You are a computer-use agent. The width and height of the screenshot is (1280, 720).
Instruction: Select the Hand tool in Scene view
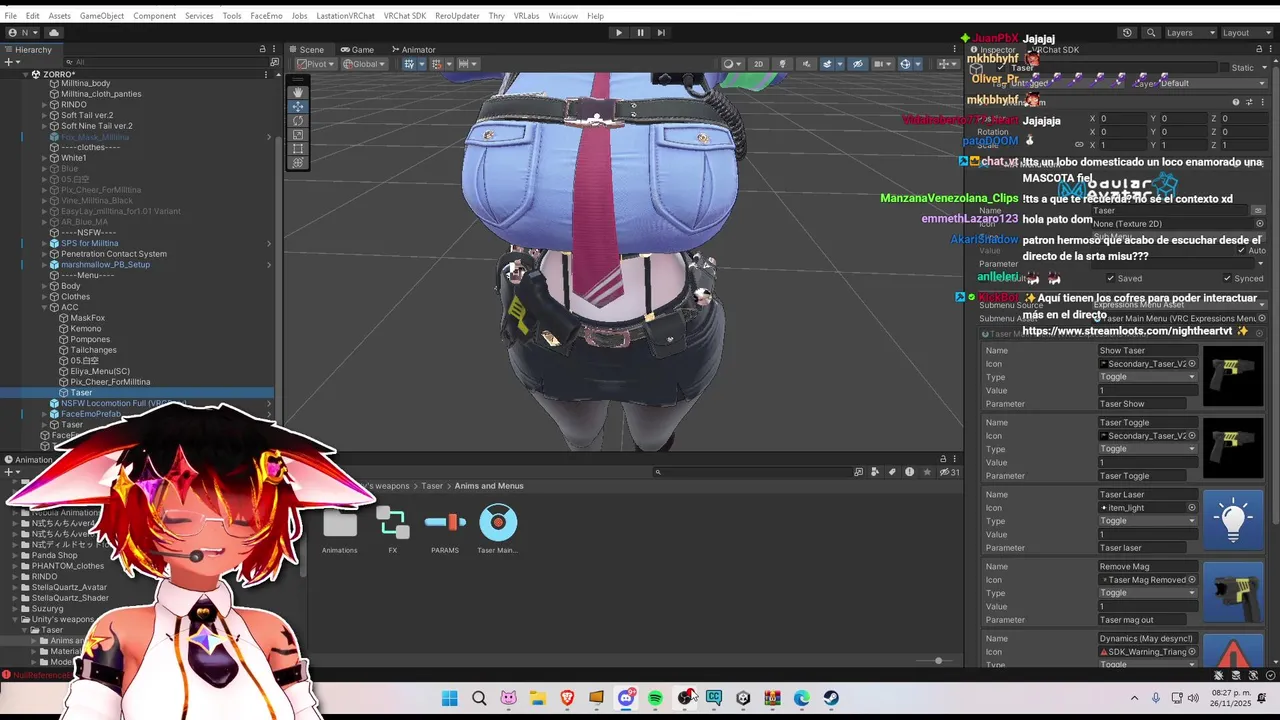(x=298, y=92)
